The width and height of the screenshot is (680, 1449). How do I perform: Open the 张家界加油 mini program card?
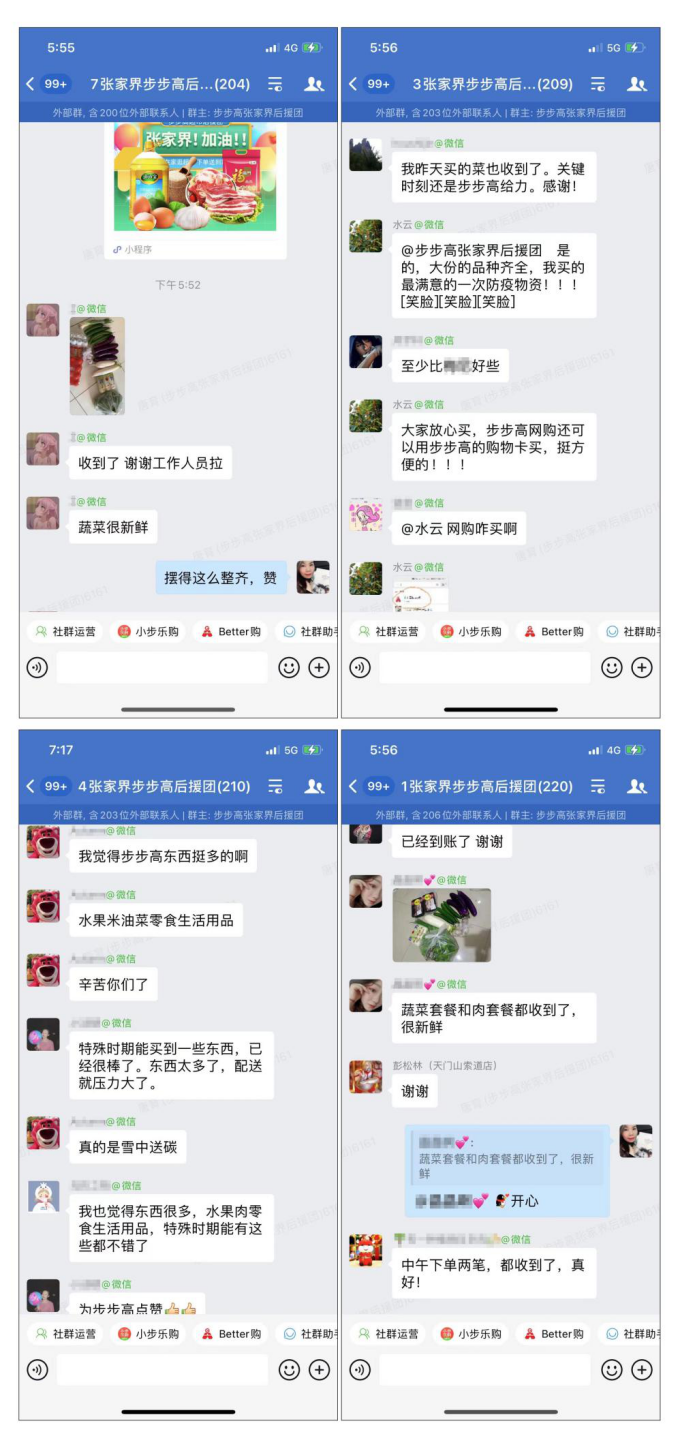195,190
